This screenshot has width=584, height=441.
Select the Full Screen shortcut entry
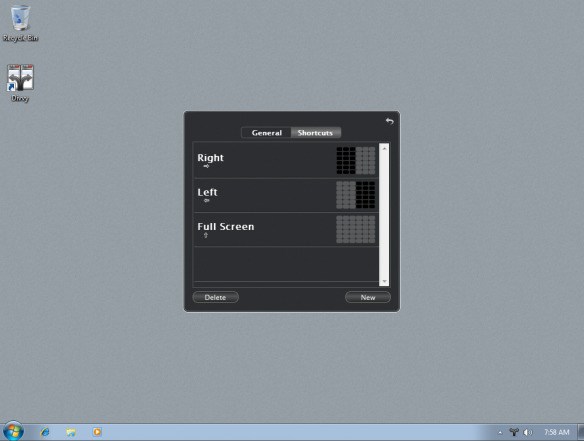pos(286,229)
